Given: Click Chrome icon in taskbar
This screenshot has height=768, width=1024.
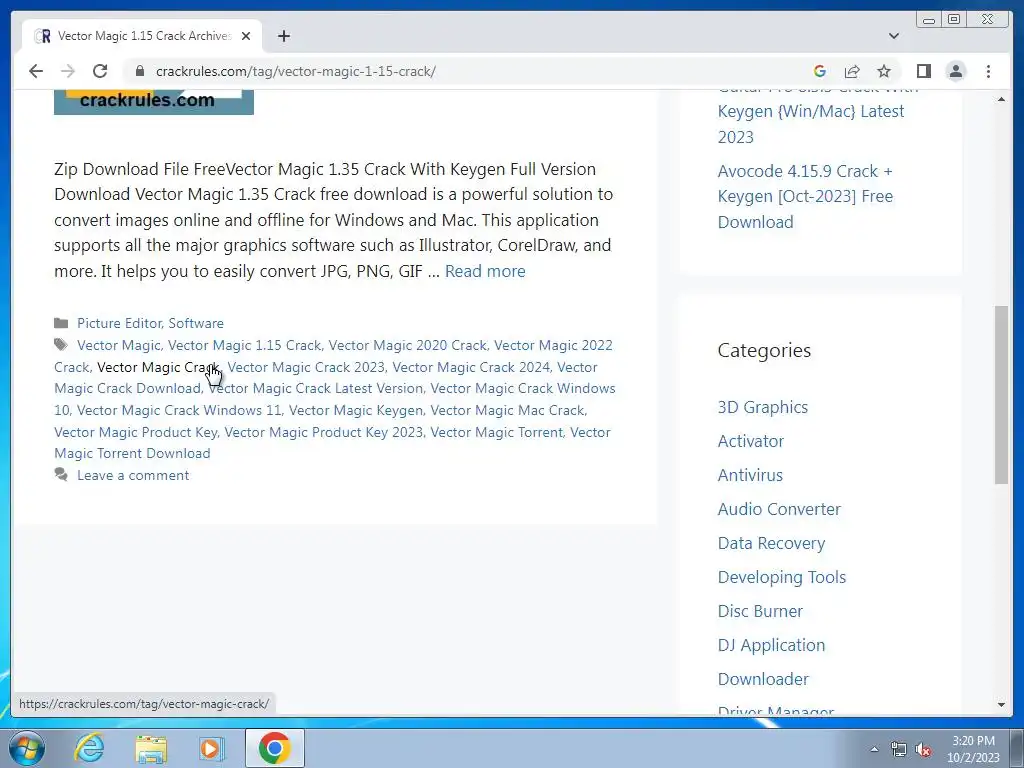Looking at the screenshot, I should [274, 748].
